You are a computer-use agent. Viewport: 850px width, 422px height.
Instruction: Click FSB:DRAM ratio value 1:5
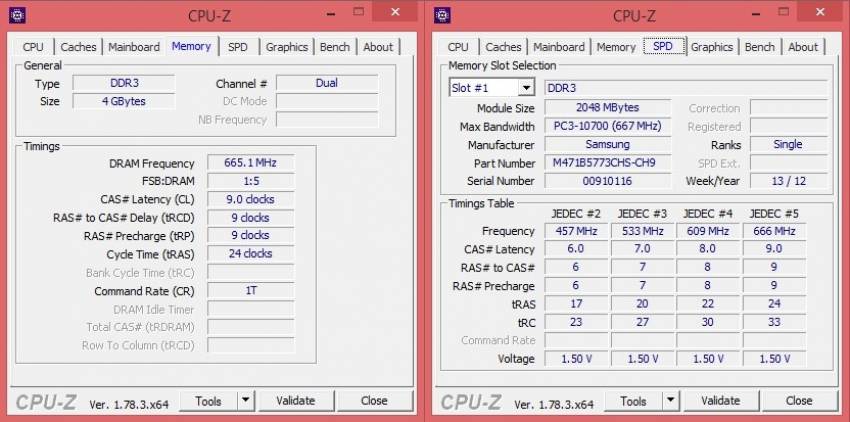point(250,181)
